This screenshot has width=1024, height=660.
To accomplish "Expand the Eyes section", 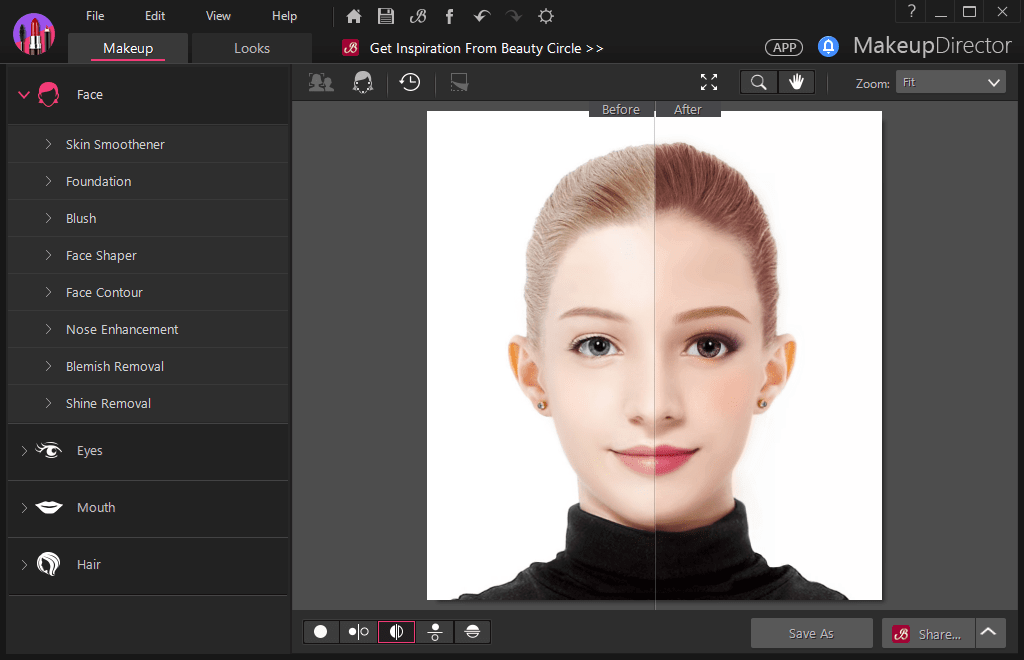I will coord(90,451).
